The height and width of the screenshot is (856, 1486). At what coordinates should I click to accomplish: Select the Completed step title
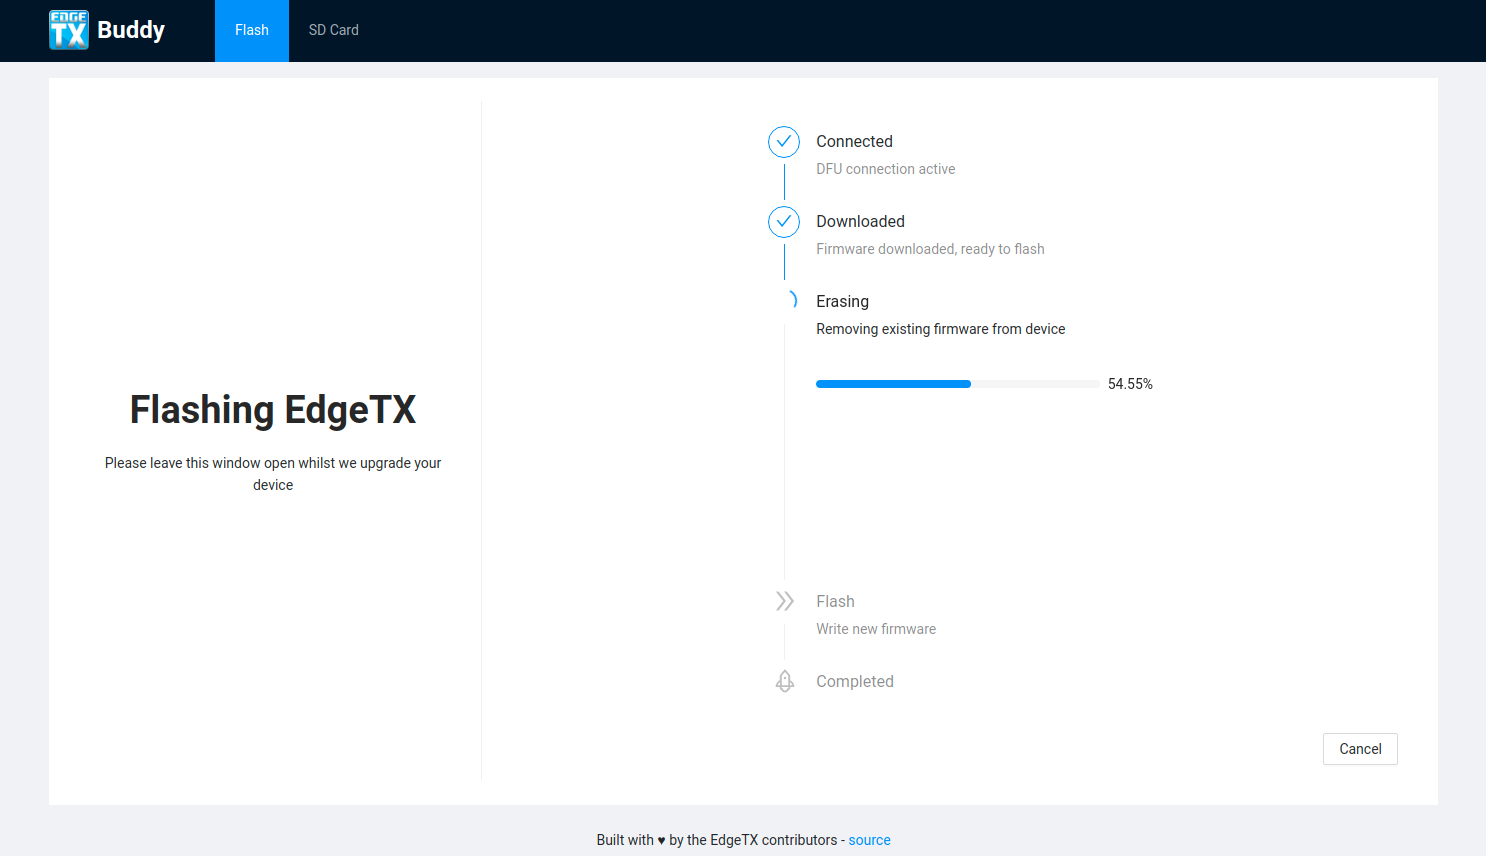[855, 682]
